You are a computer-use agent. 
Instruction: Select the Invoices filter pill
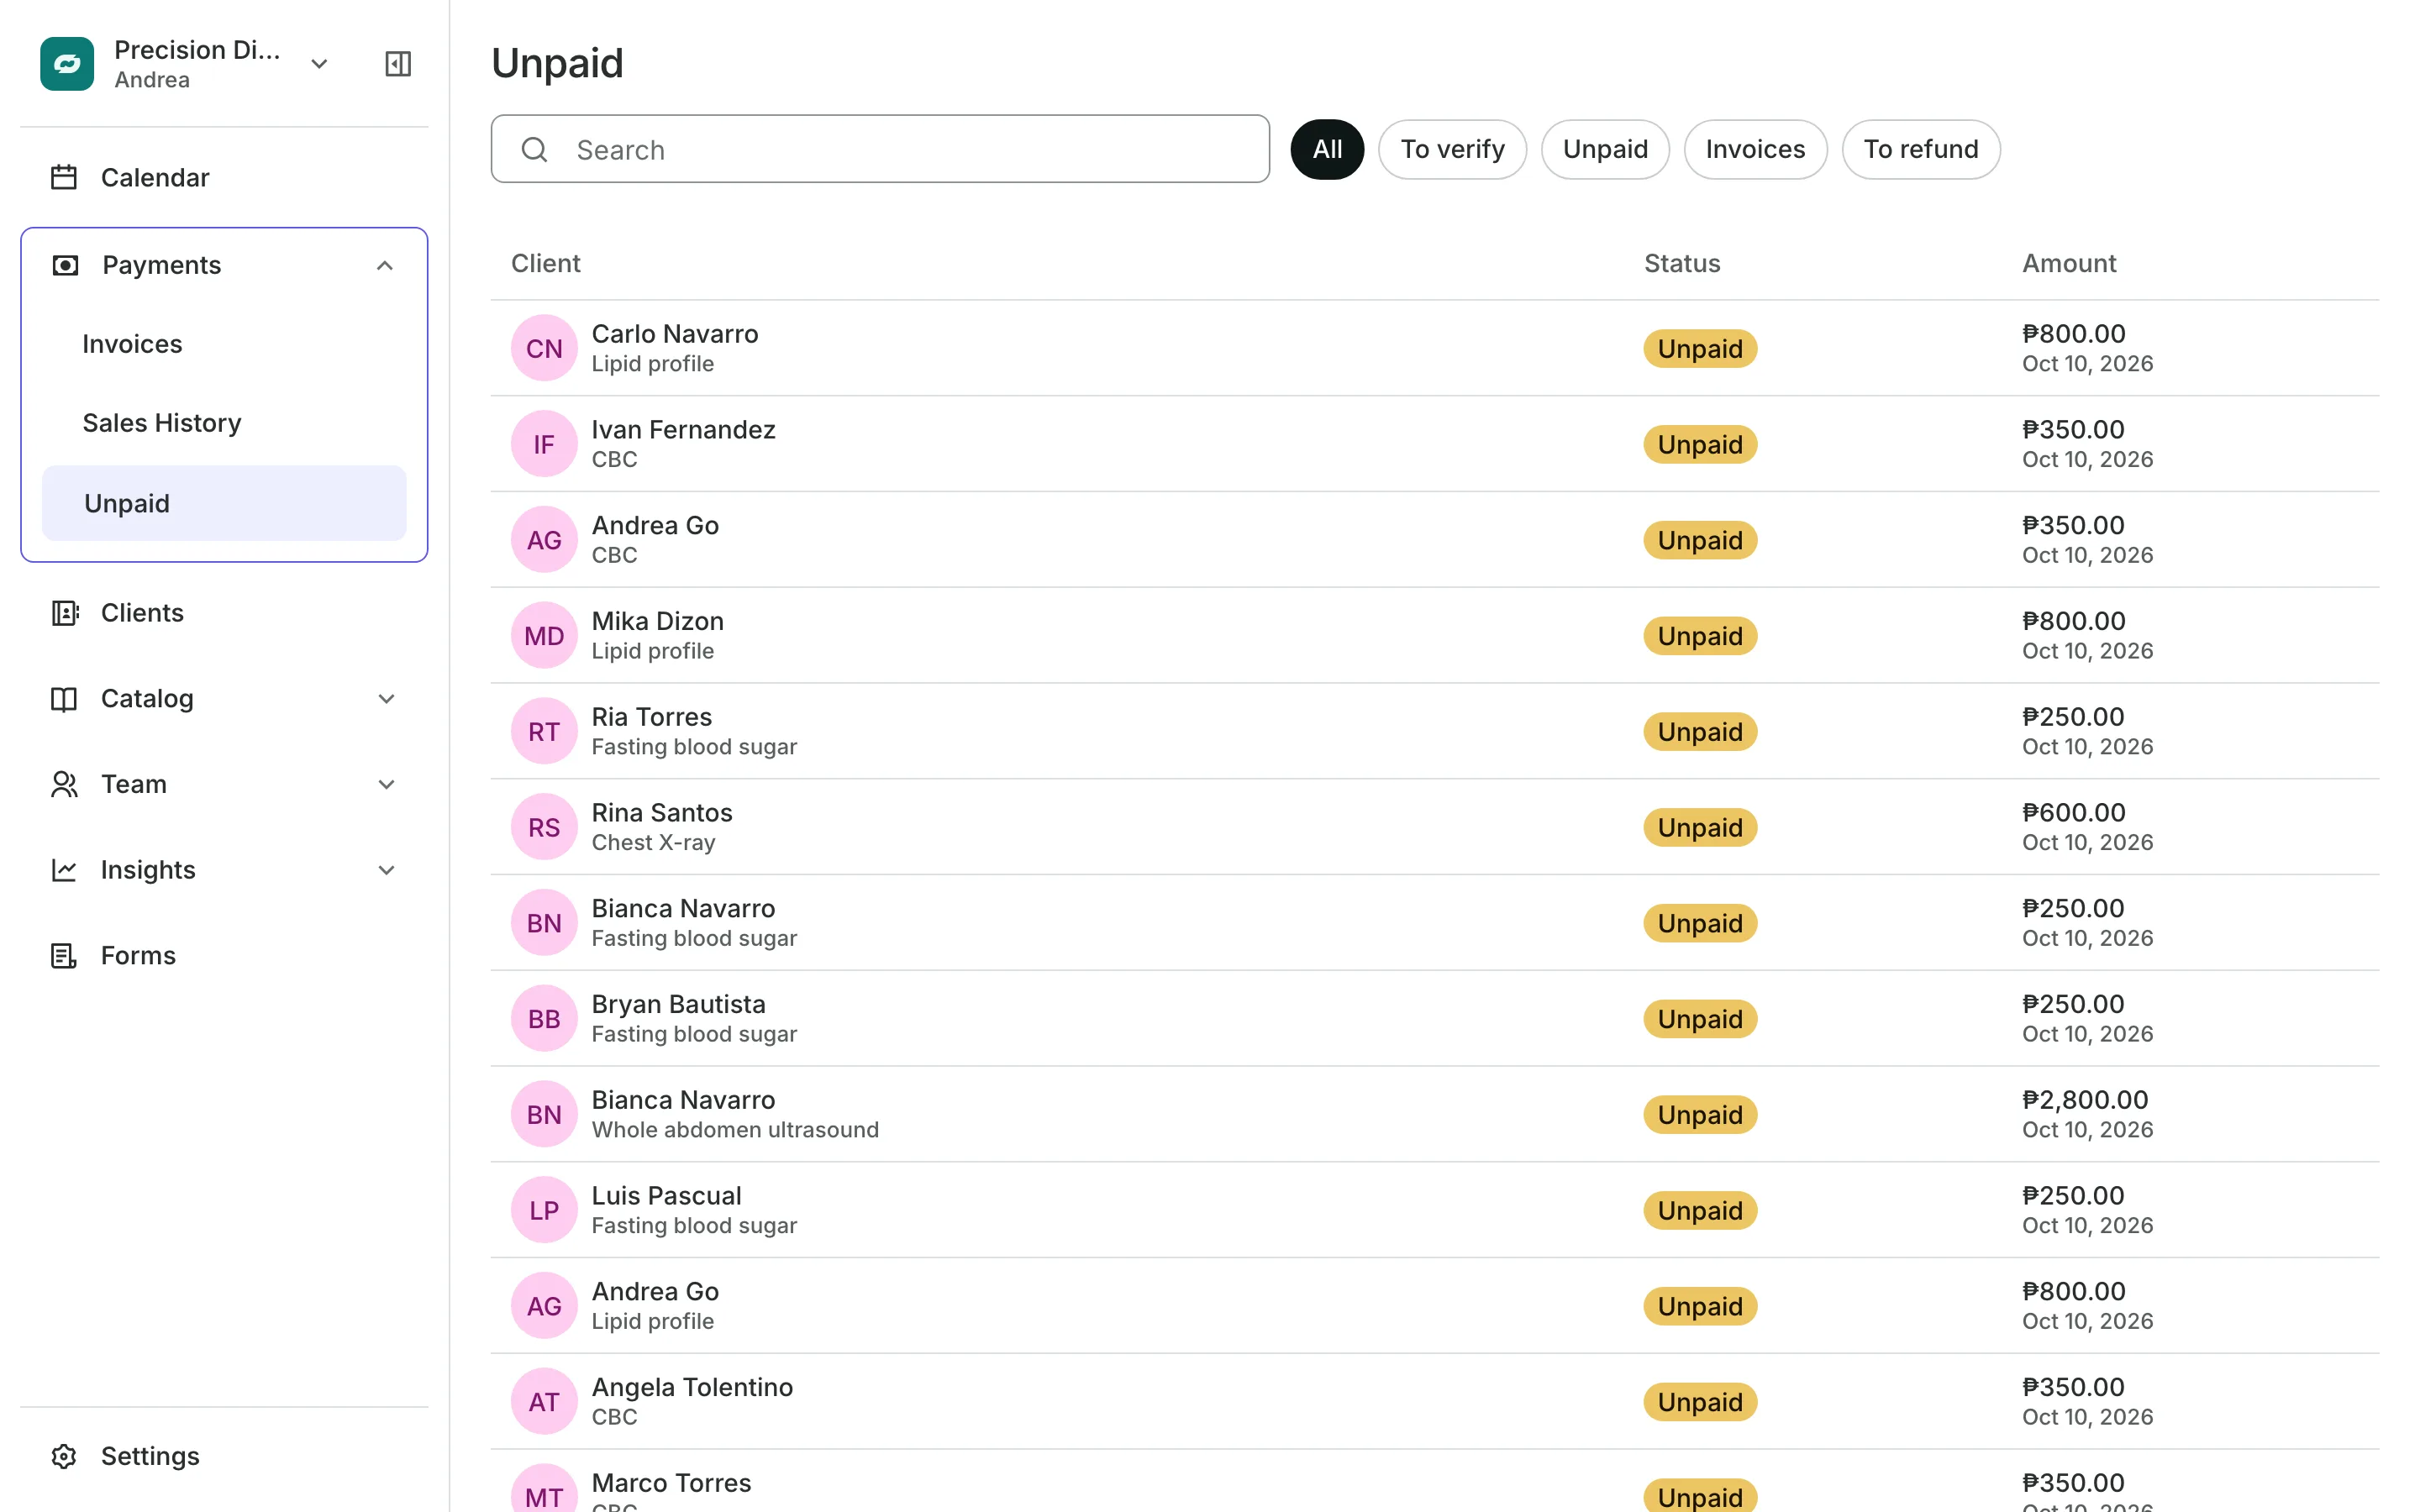point(1755,149)
